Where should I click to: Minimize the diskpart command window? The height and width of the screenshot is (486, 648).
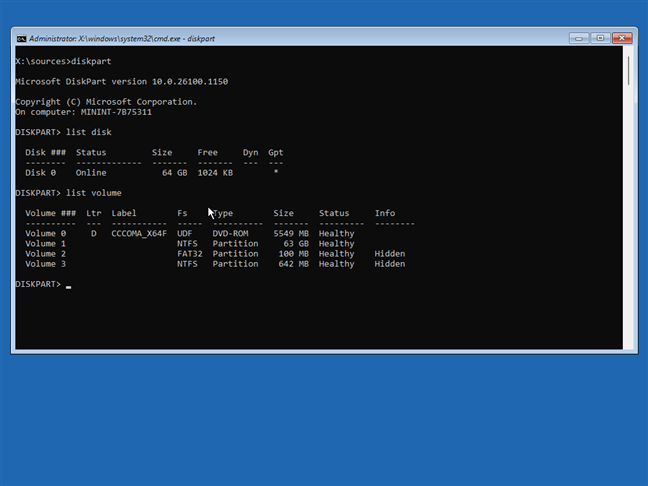pos(579,38)
